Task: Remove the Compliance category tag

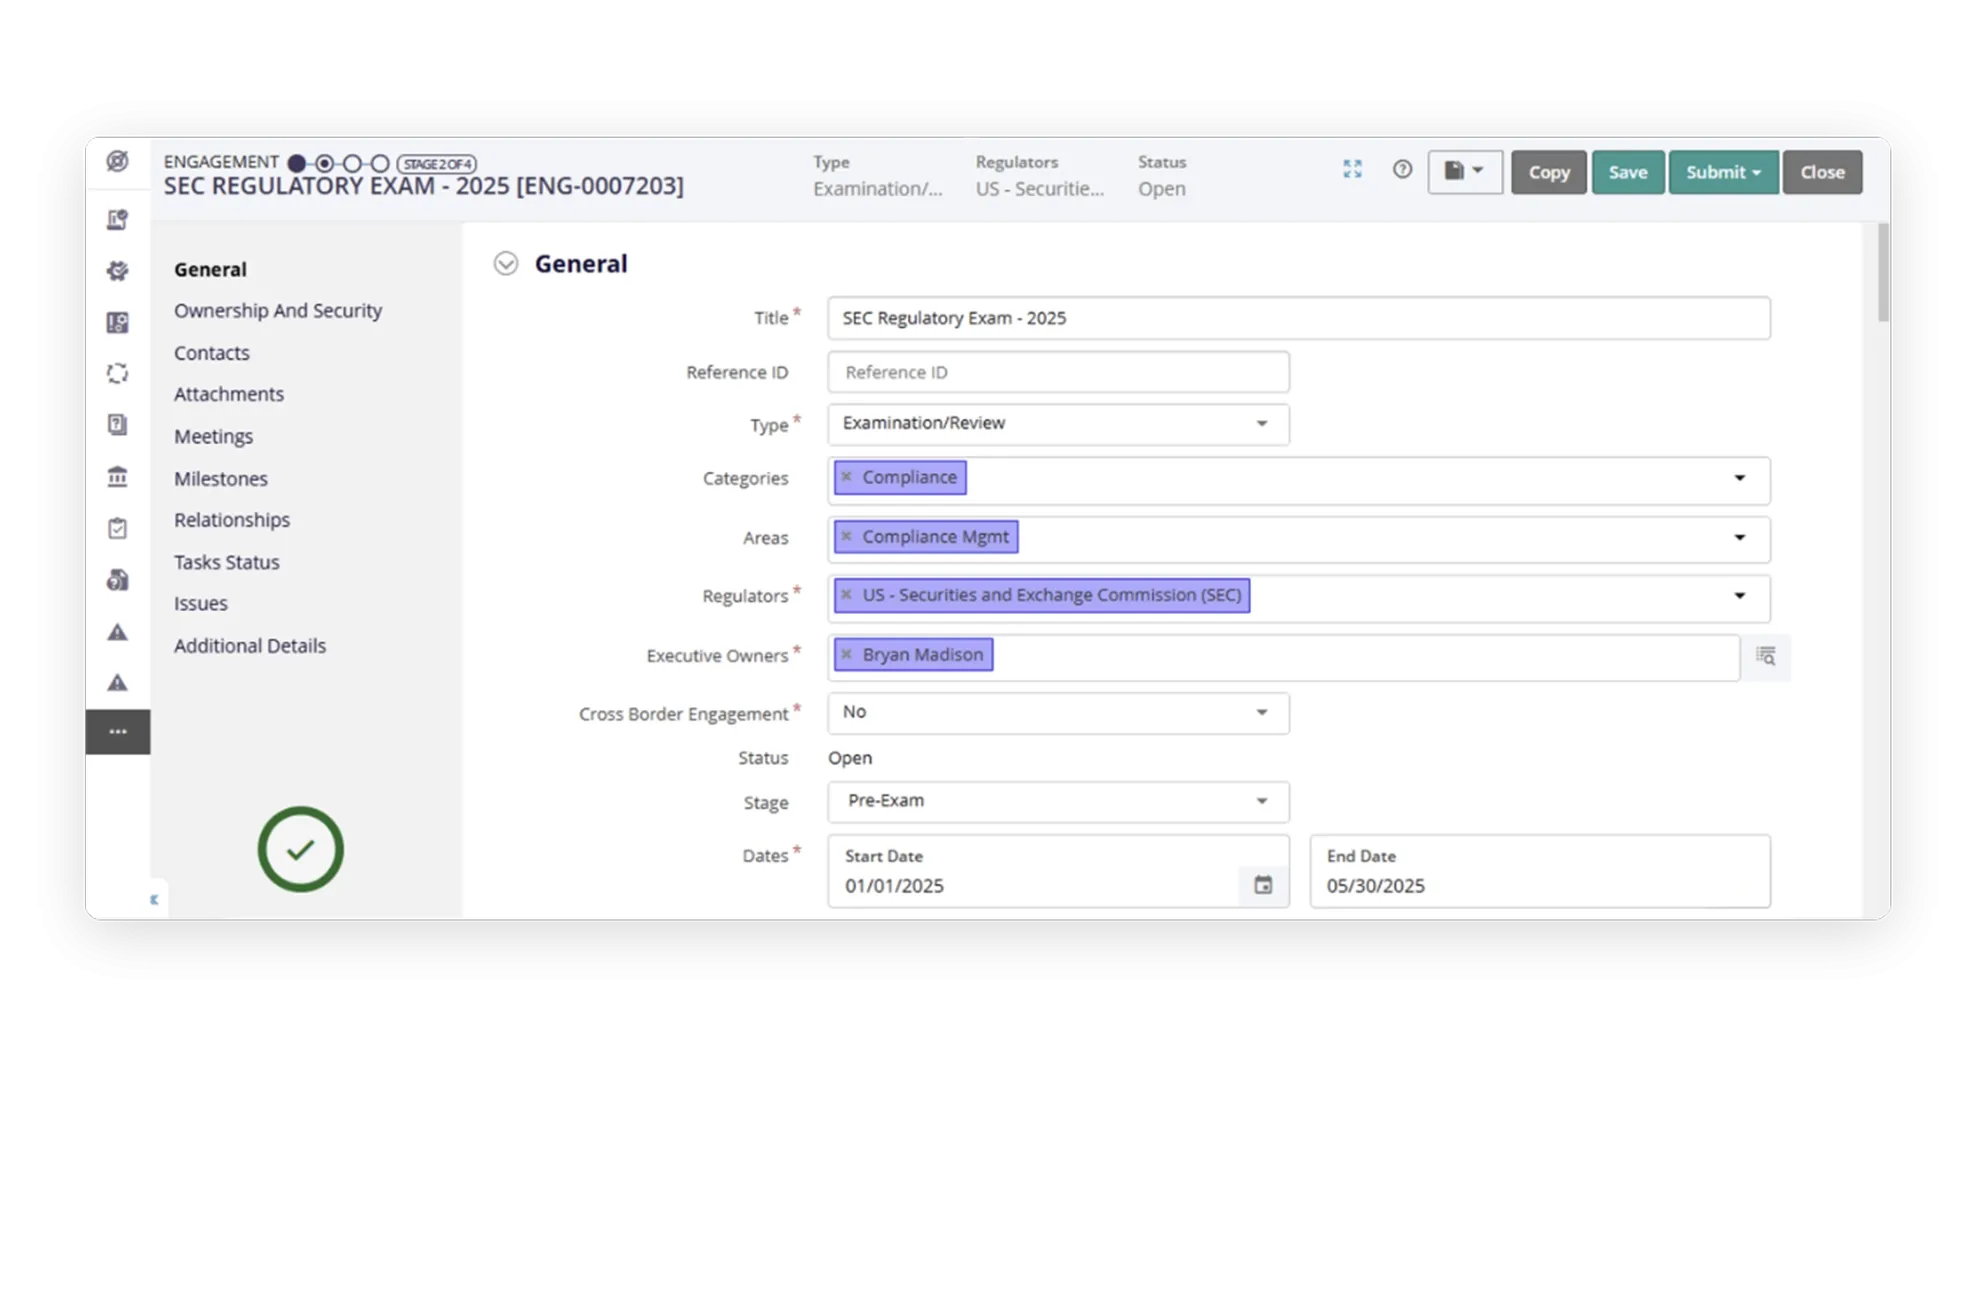Action: point(847,477)
